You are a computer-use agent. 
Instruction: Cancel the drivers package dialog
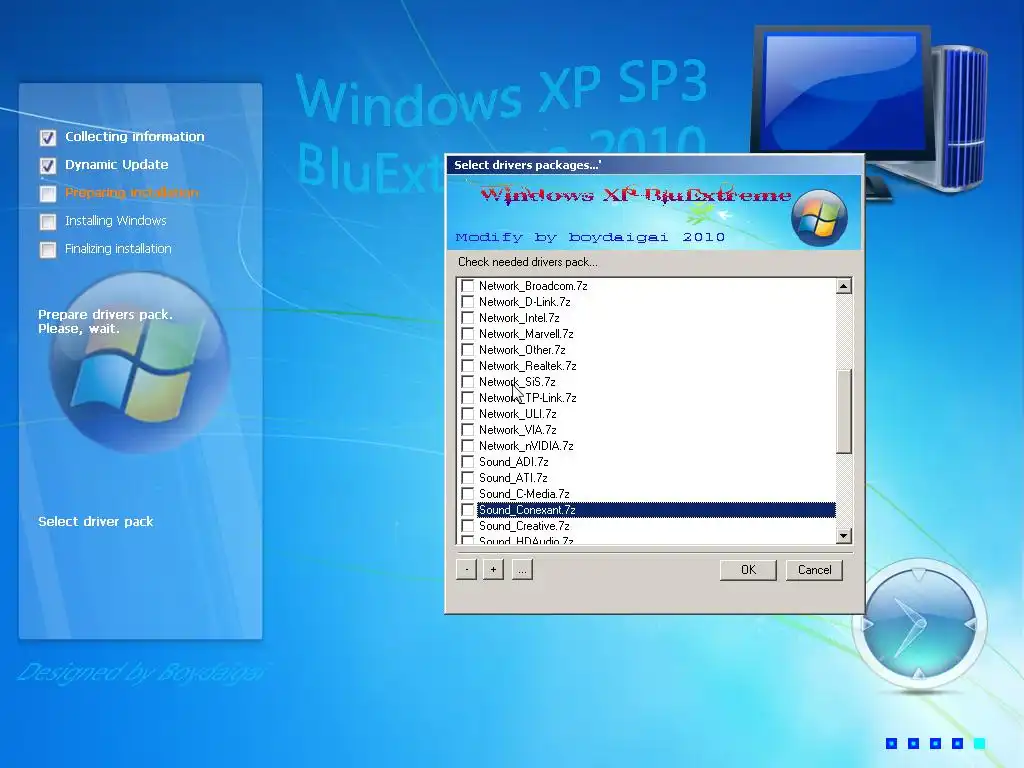(814, 570)
